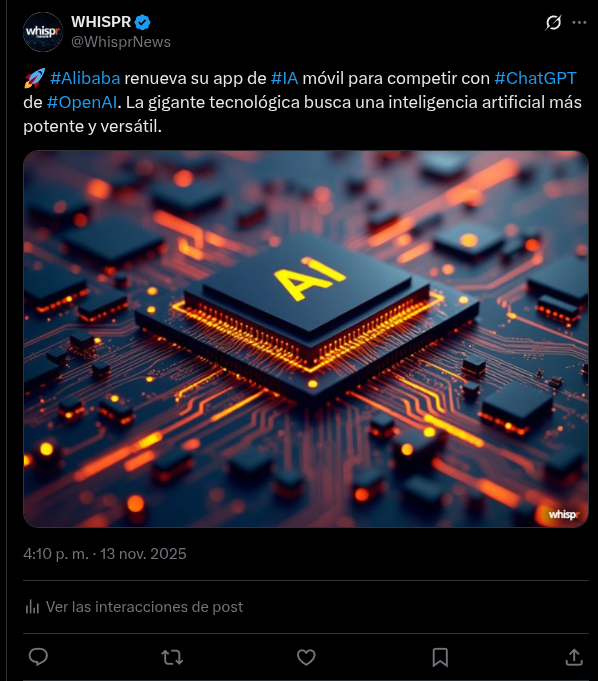Reply to the post with the comment icon
Screen dimensions: 598x681
click(x=38, y=657)
